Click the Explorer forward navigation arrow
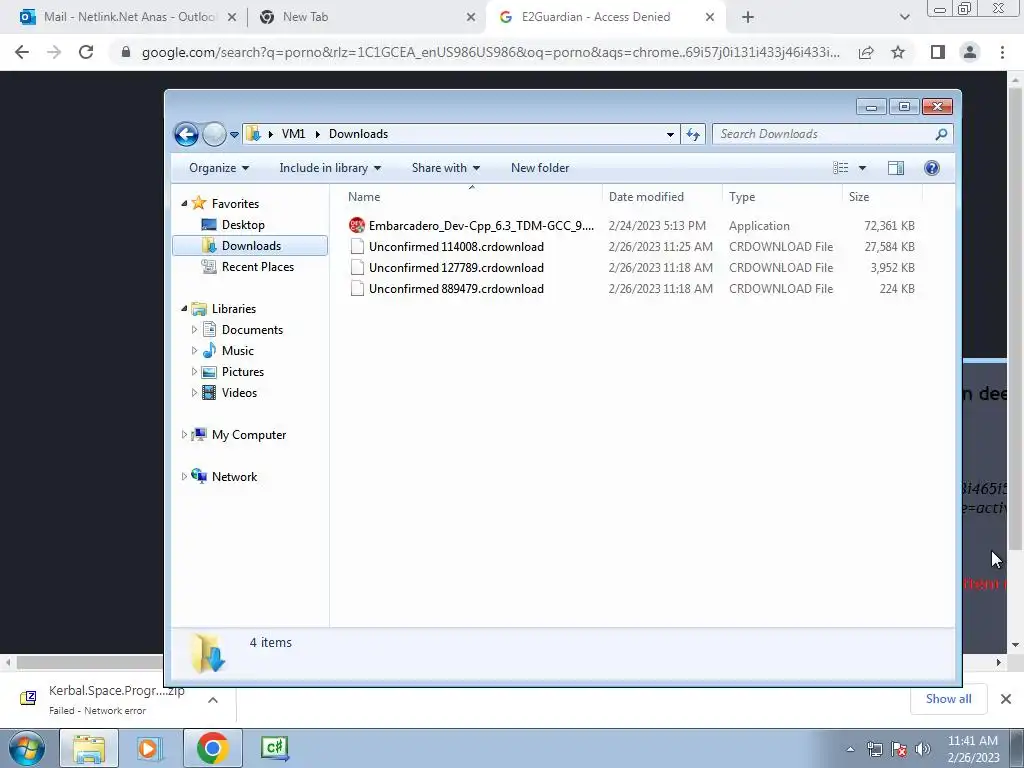Screen dimensions: 1024x768 click(x=214, y=135)
